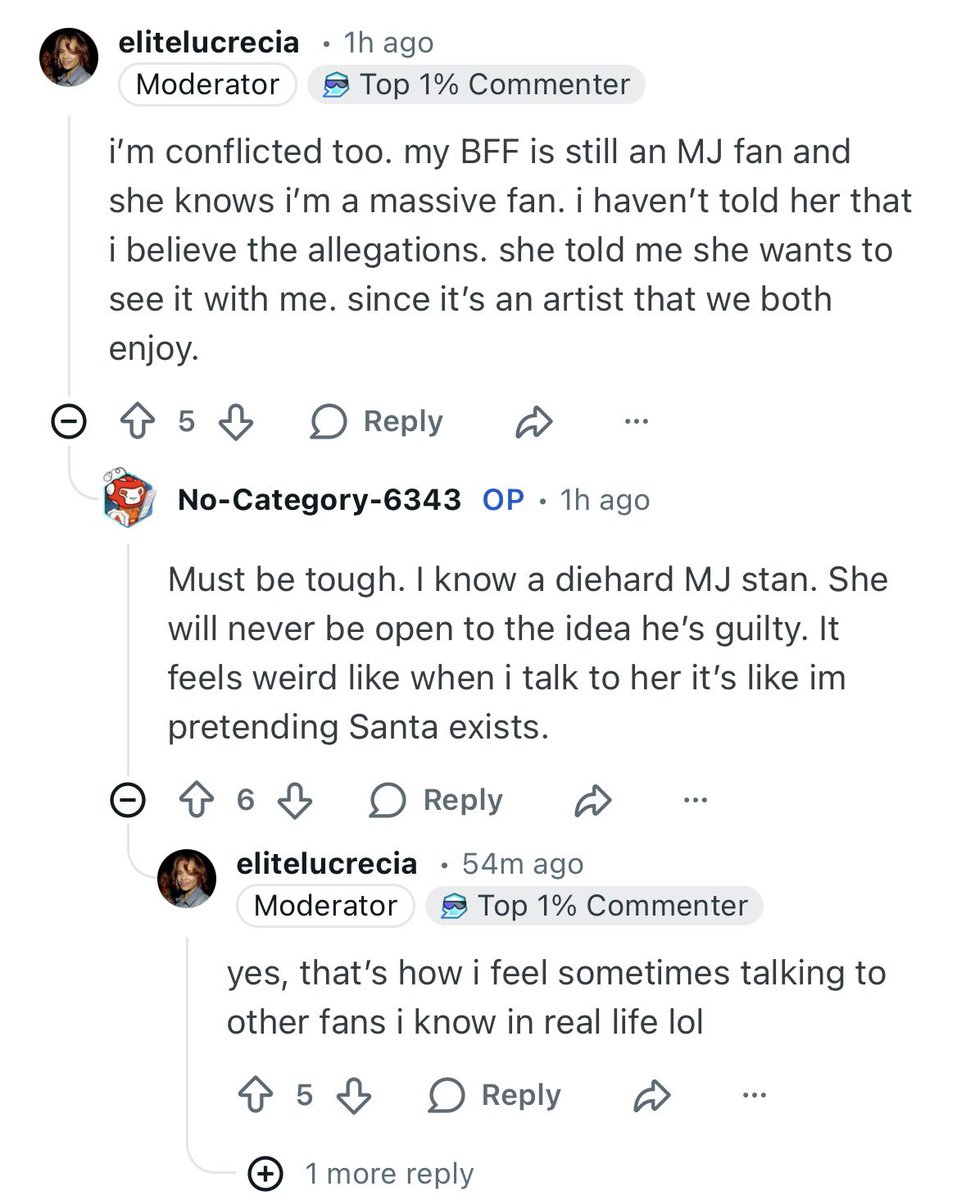This screenshot has height=1200, width=966.
Task: Reply to No-Category-6343's comment
Action: tap(436, 800)
